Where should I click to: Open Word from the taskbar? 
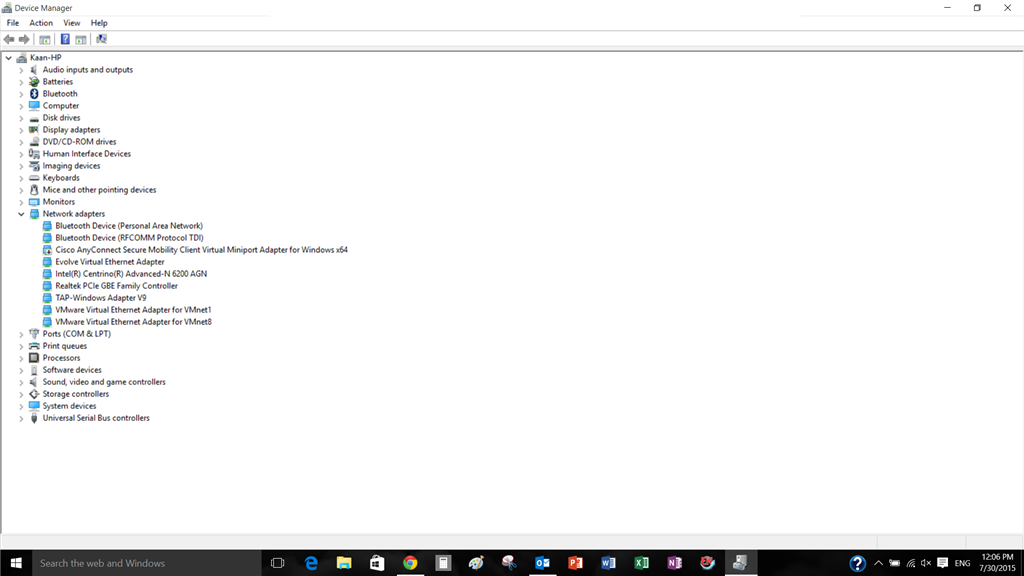tap(608, 563)
